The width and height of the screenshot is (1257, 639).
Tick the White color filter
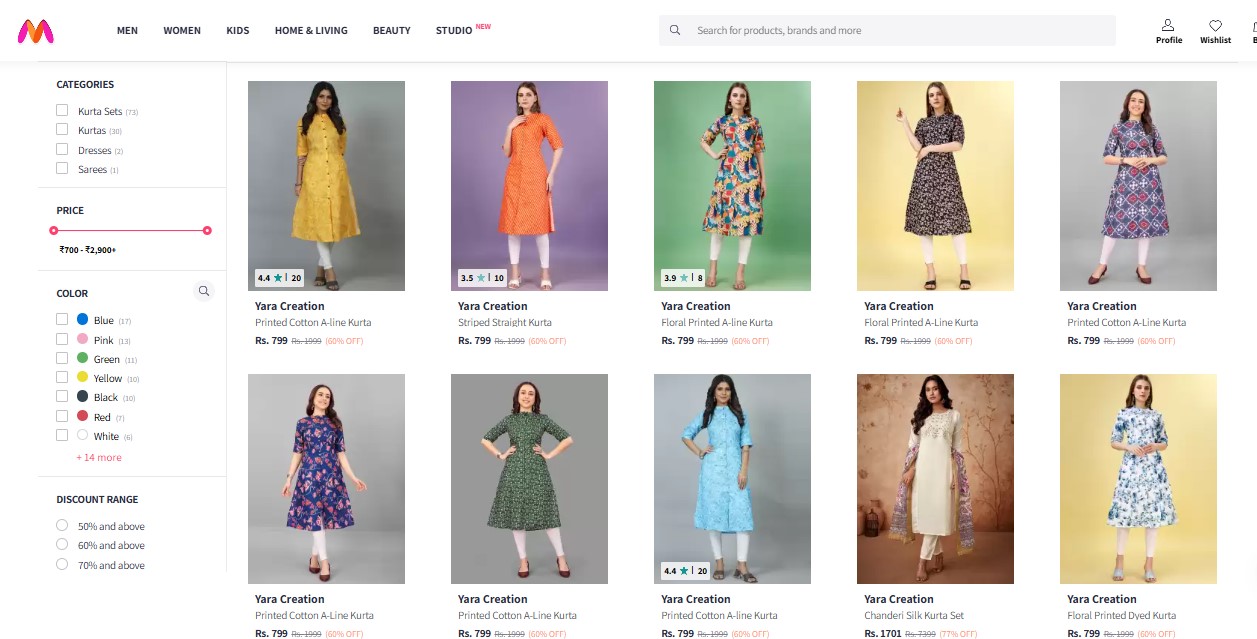click(x=62, y=436)
